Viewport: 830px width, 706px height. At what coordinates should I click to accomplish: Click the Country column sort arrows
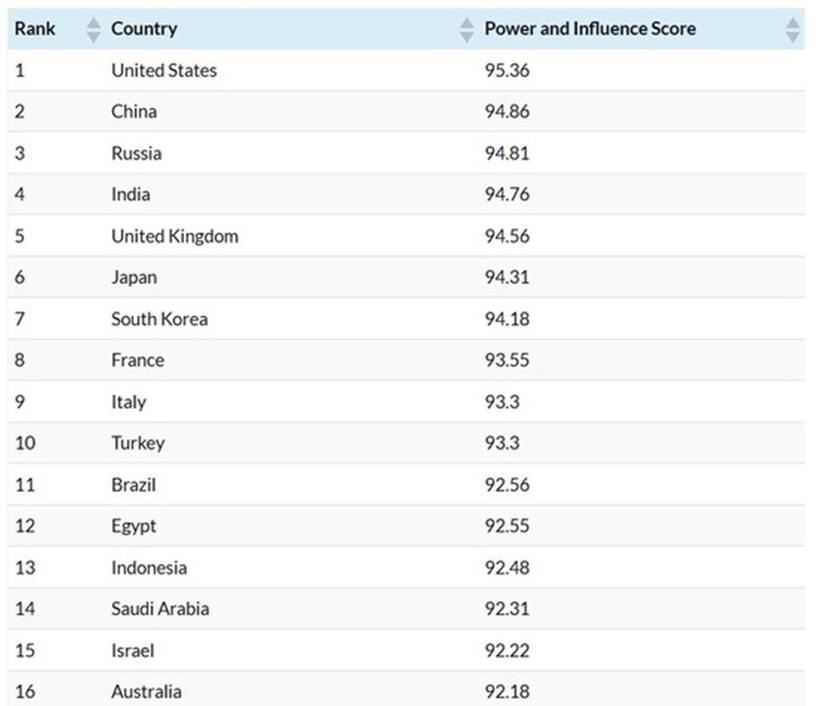[467, 29]
